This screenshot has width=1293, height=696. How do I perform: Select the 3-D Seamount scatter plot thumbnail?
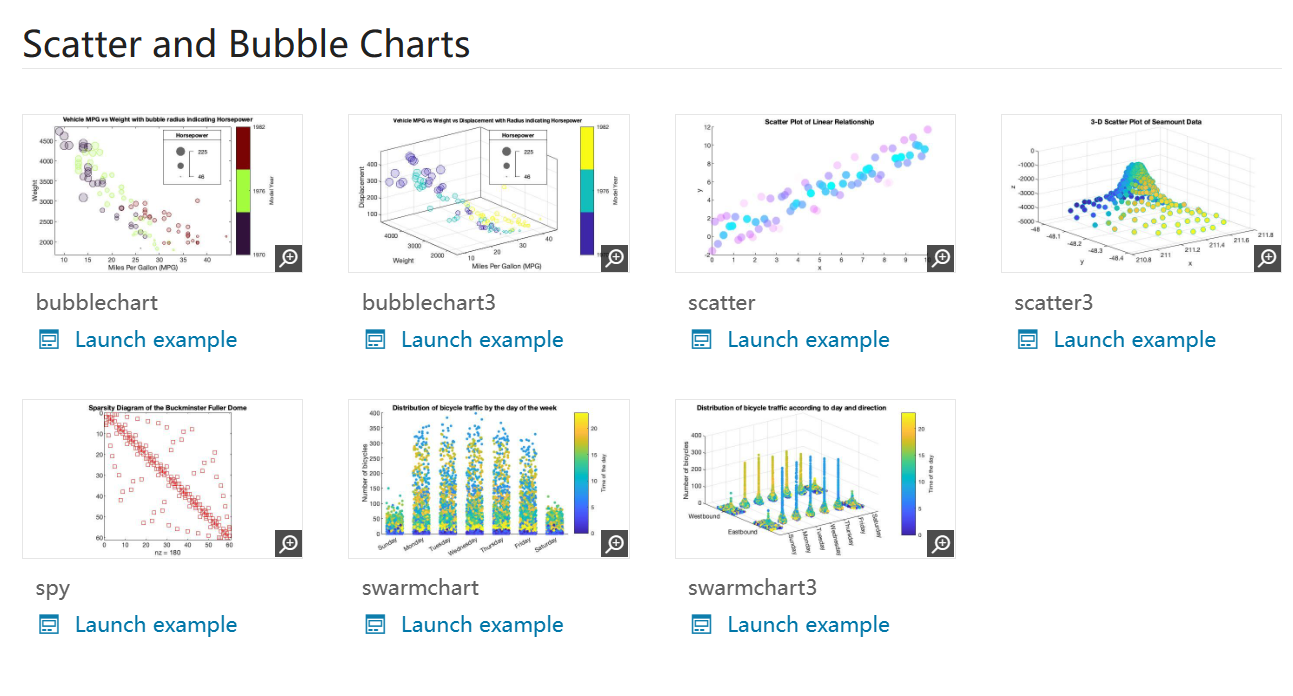click(x=1130, y=192)
